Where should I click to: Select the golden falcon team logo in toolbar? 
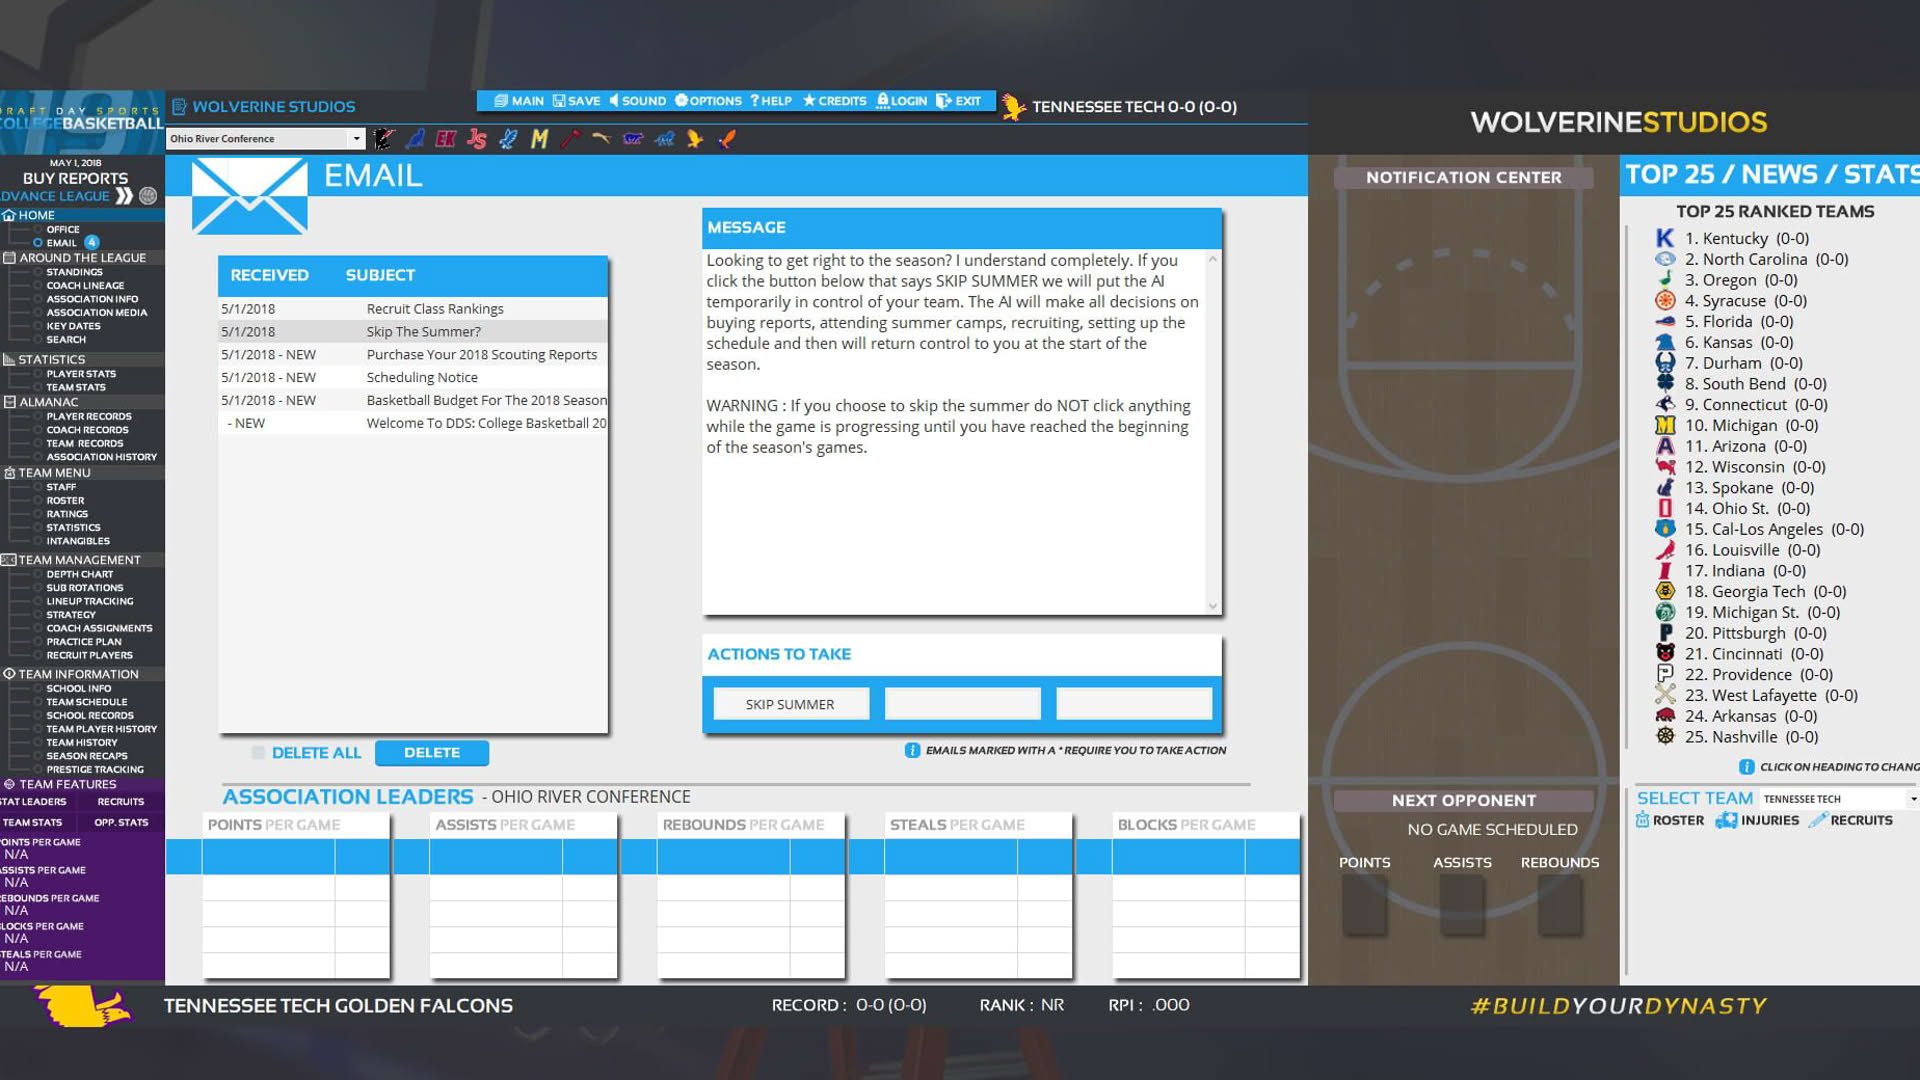click(x=695, y=139)
